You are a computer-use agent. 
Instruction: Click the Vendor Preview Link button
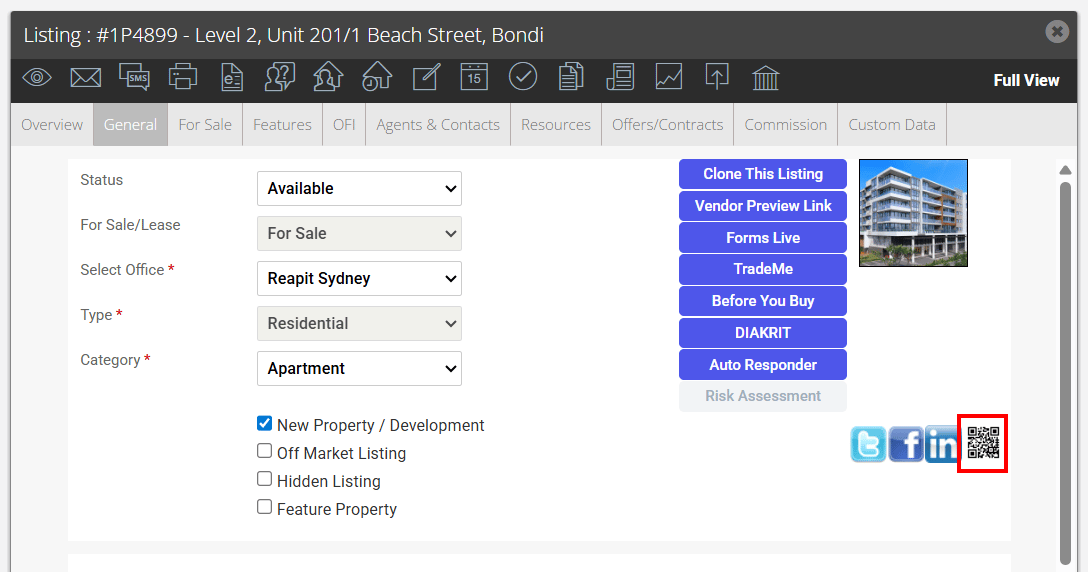(763, 206)
